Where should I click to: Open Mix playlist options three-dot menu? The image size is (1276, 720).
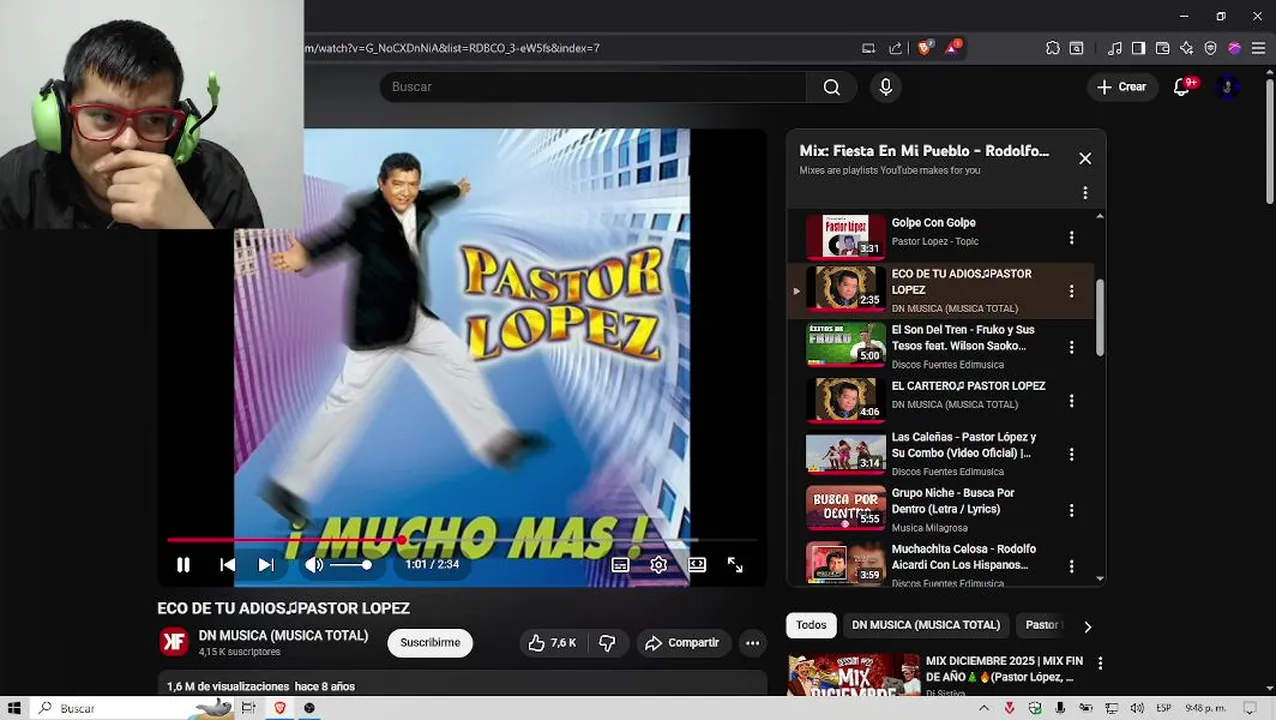pos(1085,193)
